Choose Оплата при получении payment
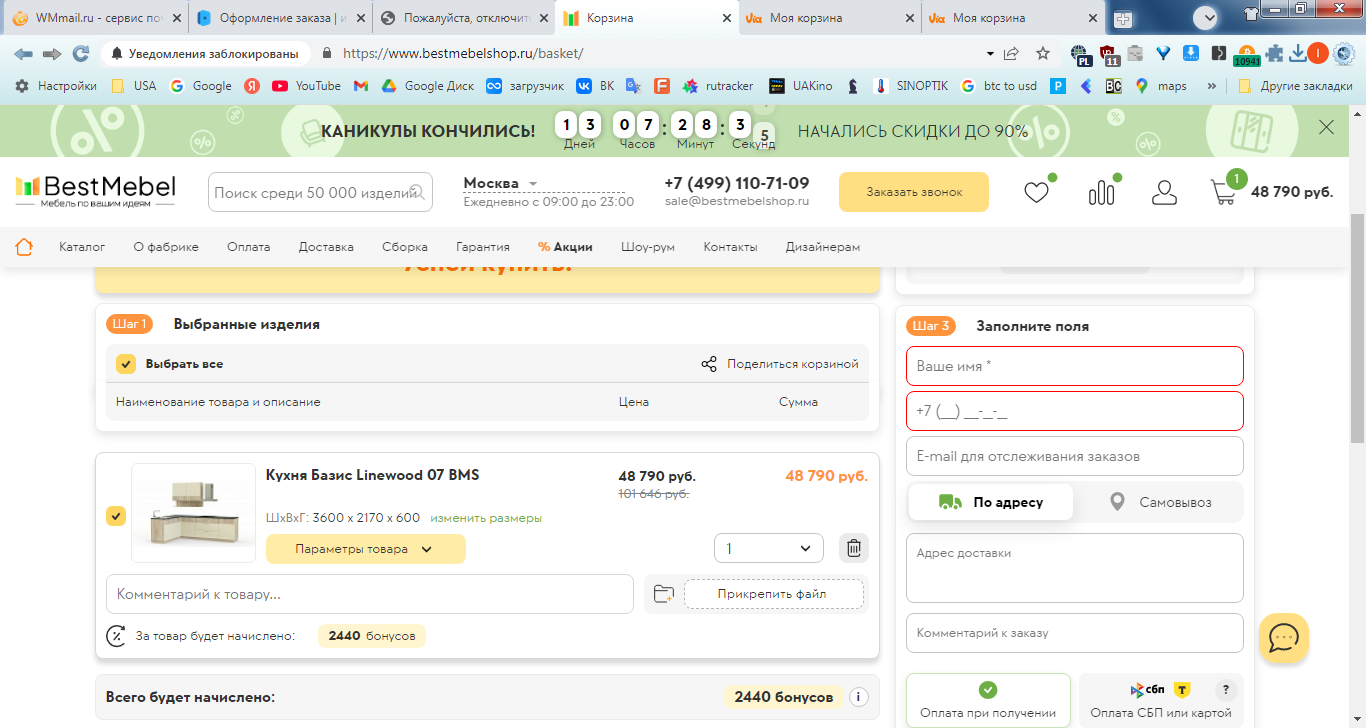Viewport: 1366px width, 728px height. click(988, 700)
